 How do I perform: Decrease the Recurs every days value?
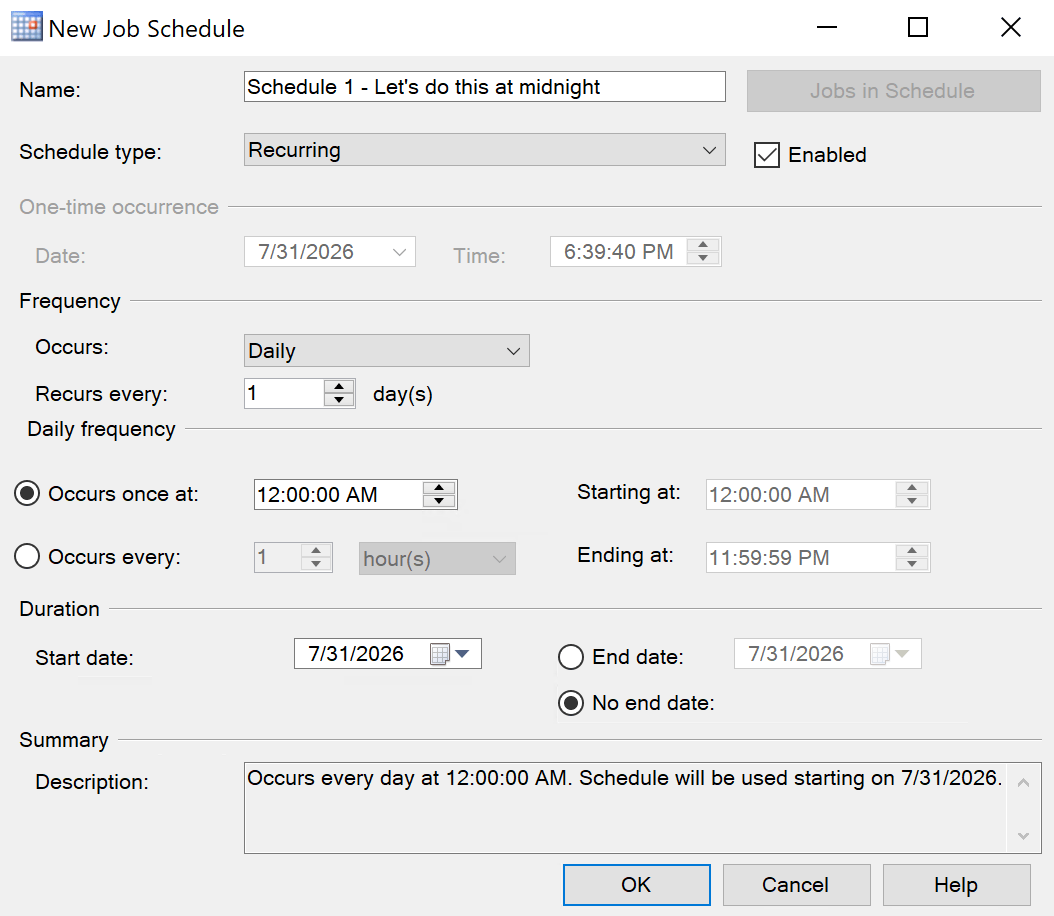pyautogui.click(x=339, y=400)
